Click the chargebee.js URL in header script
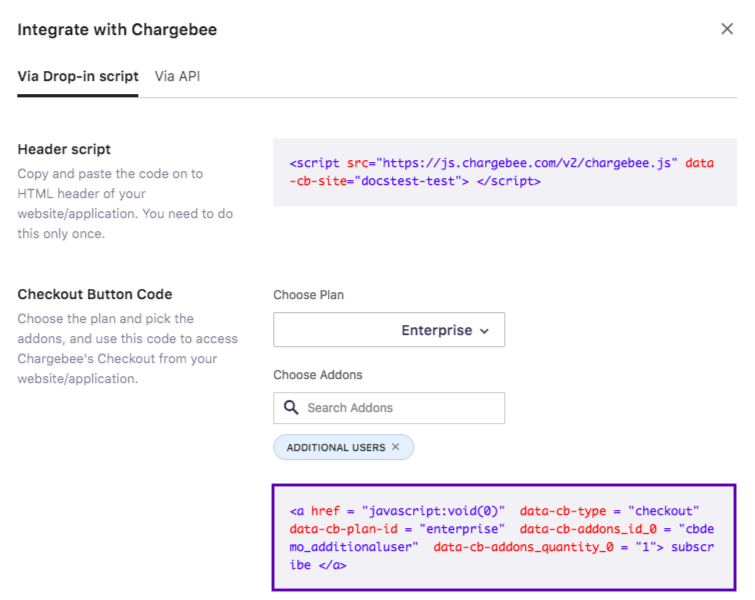Viewport: 755px width, 600px height. [531, 163]
